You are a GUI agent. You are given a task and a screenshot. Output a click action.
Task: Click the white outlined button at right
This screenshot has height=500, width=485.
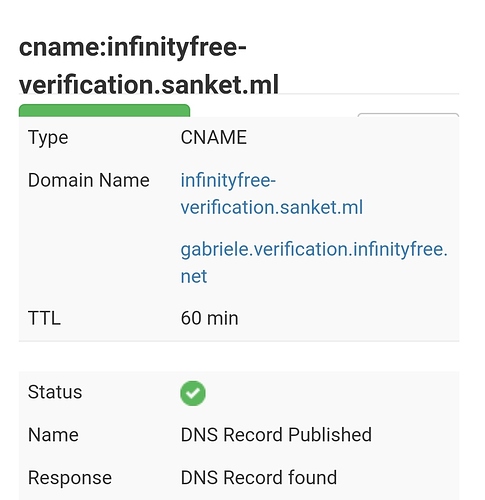coord(408,115)
